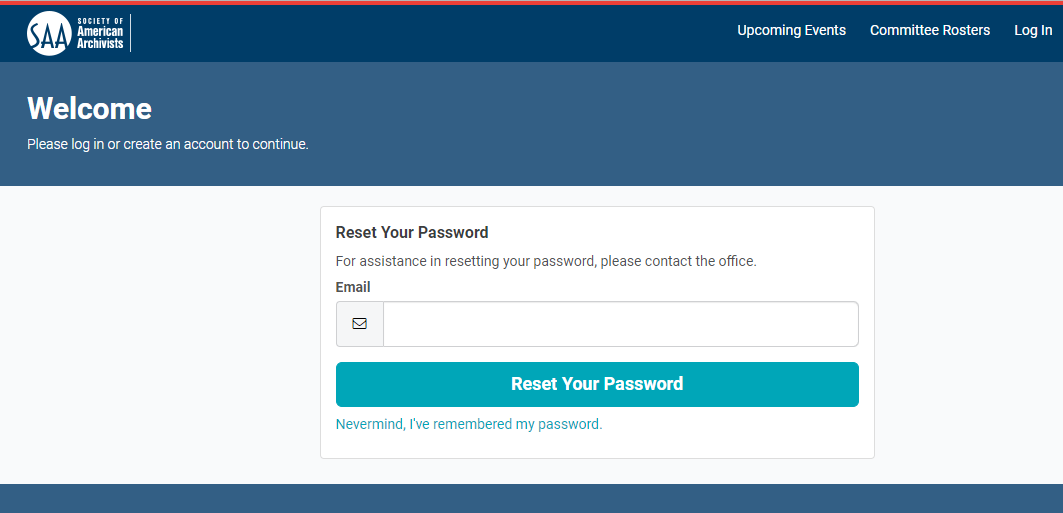Click the envelope icon beside the email field

(x=360, y=324)
